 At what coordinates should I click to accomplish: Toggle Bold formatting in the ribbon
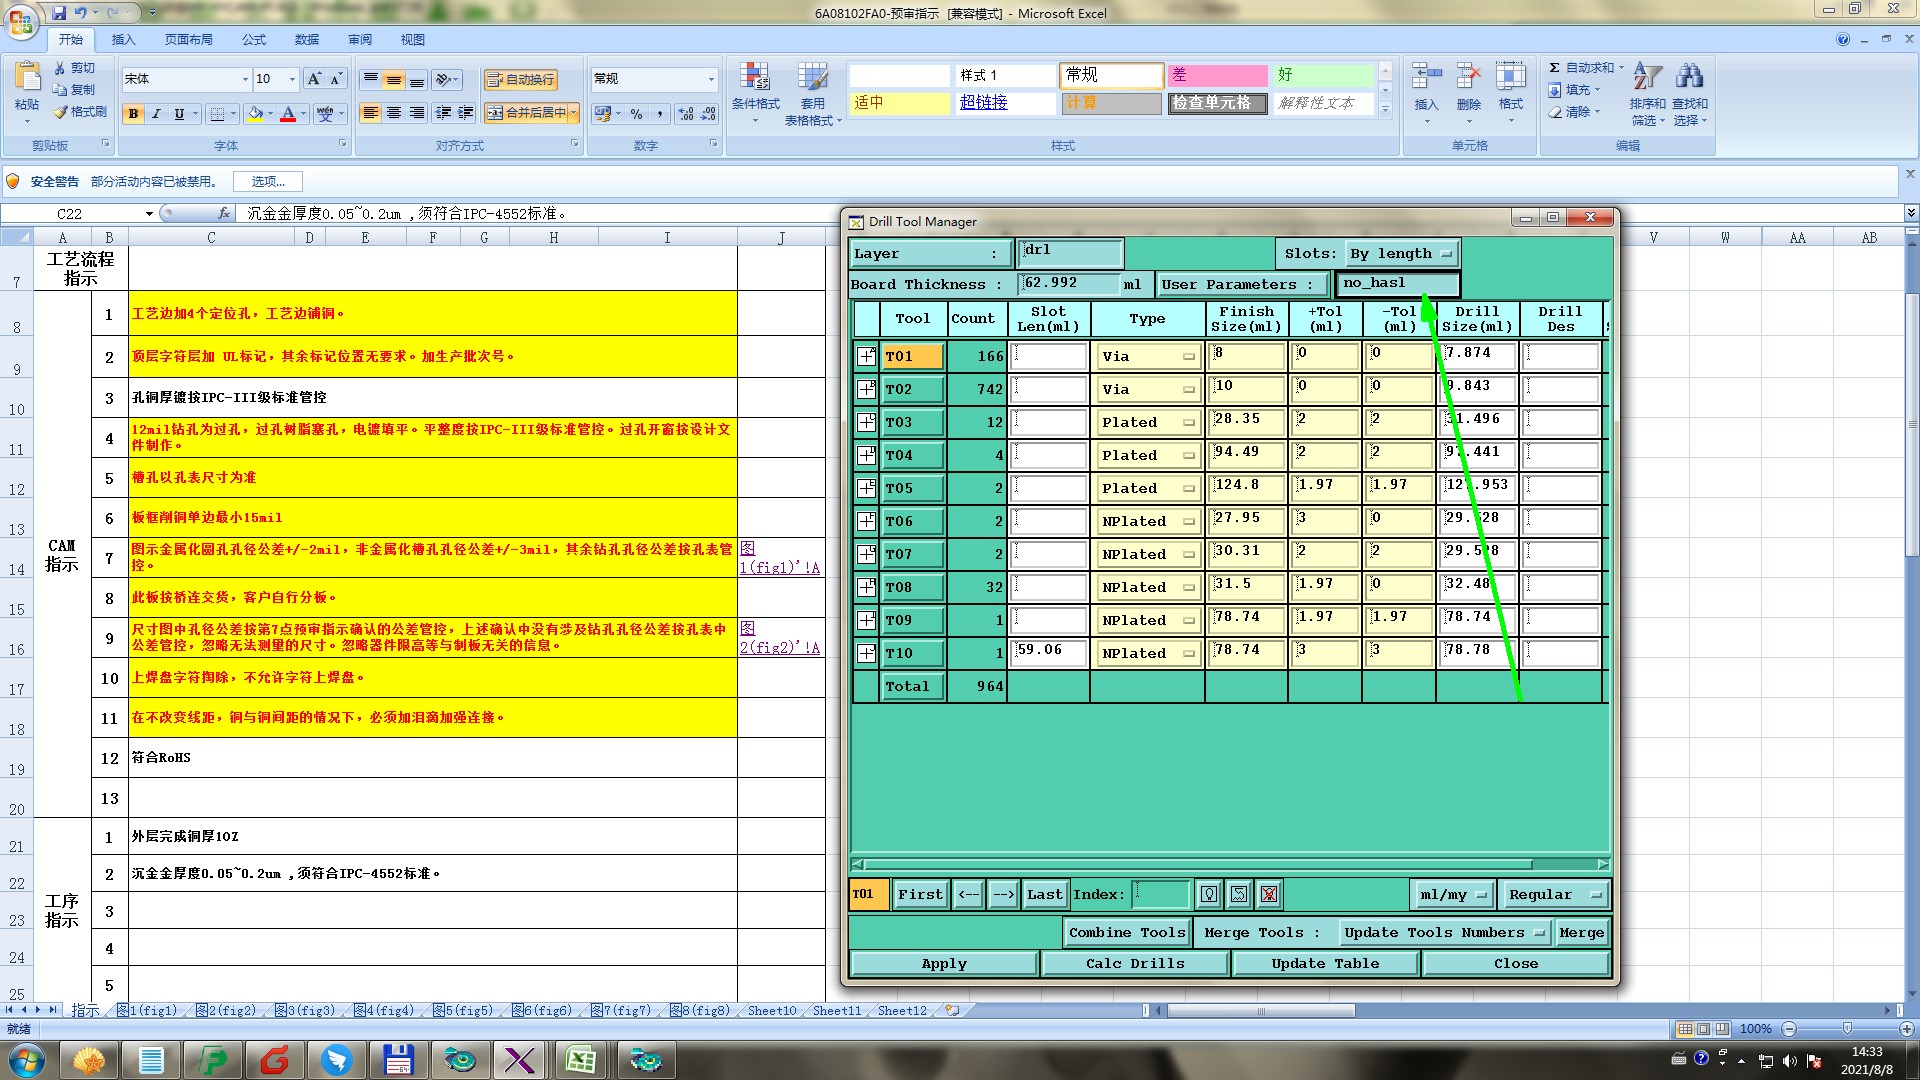pyautogui.click(x=133, y=114)
